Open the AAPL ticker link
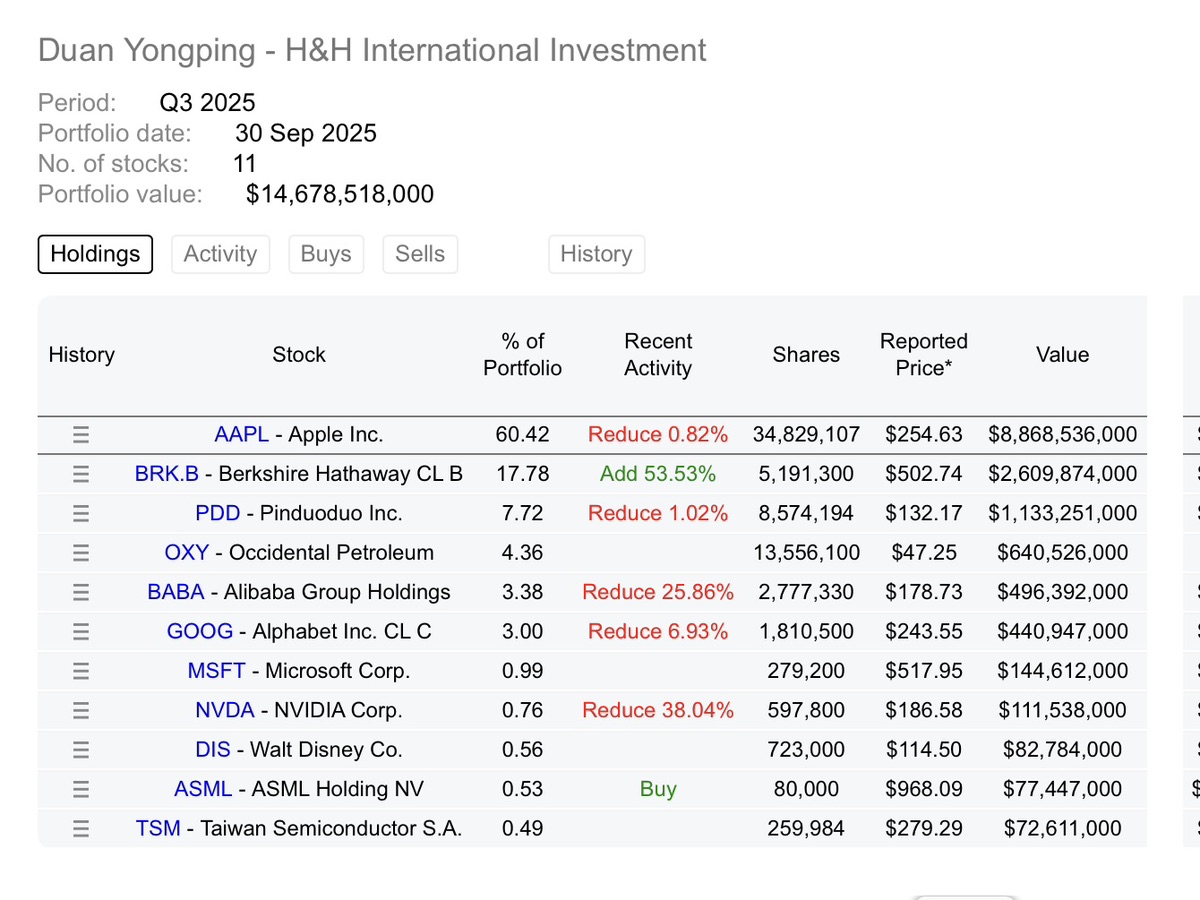This screenshot has width=1200, height=900. (241, 435)
